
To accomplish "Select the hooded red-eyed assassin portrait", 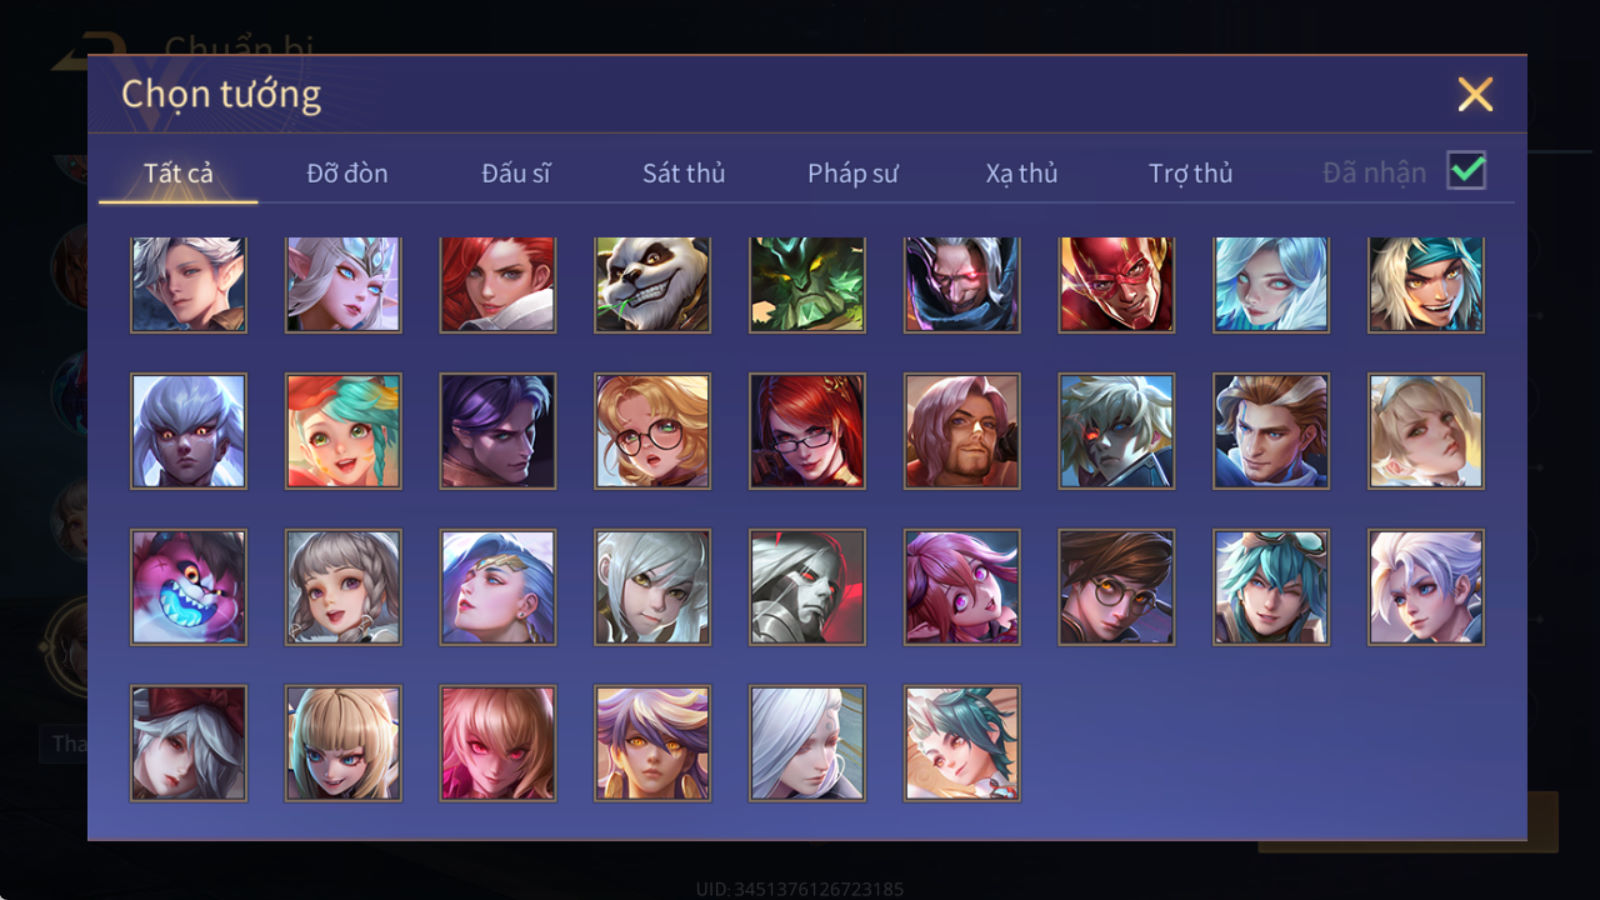I will [x=962, y=285].
